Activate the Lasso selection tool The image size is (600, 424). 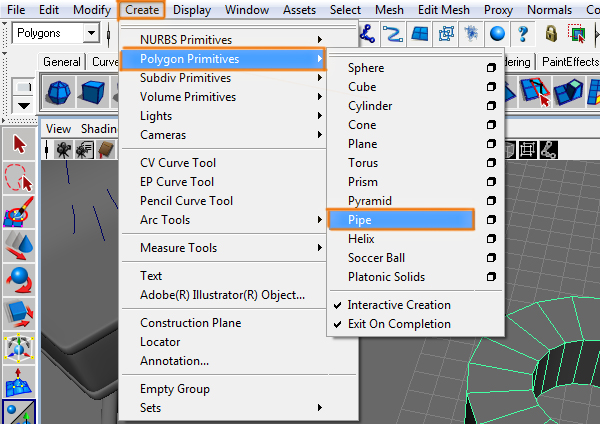[x=19, y=178]
